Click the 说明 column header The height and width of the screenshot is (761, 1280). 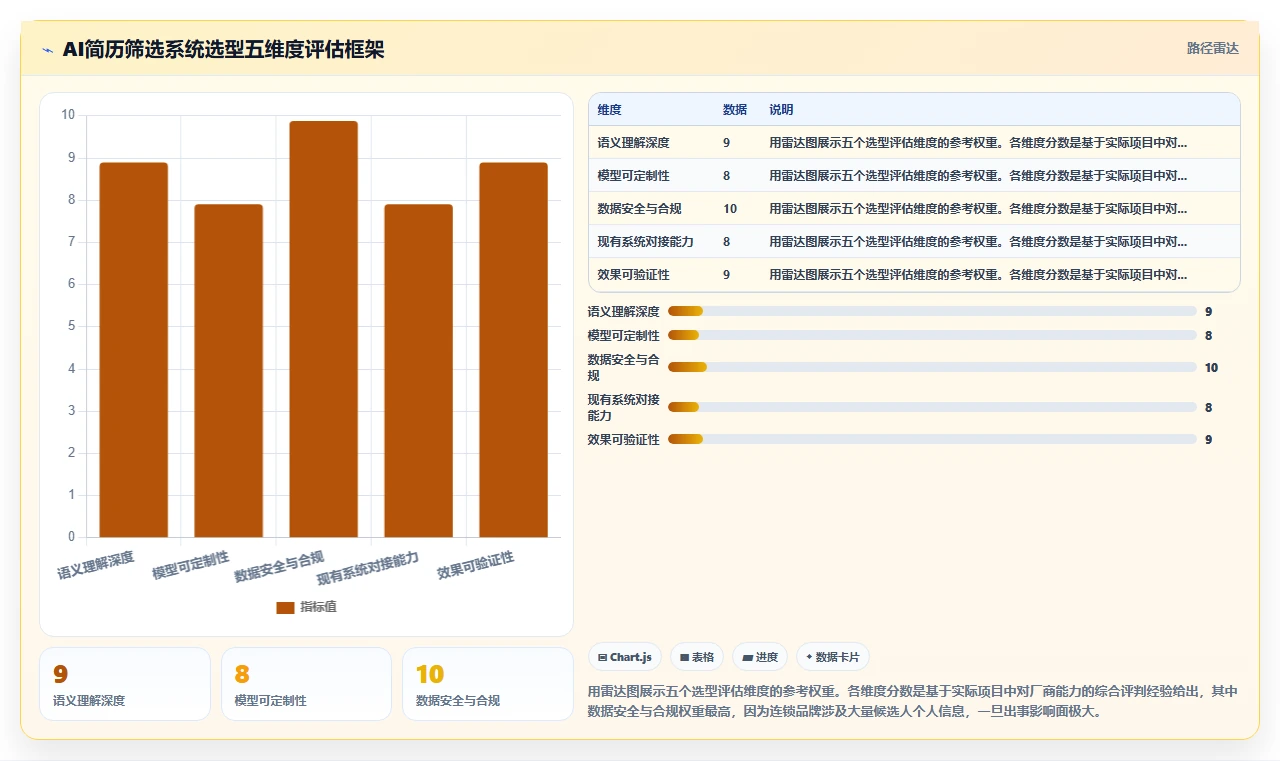pos(781,110)
